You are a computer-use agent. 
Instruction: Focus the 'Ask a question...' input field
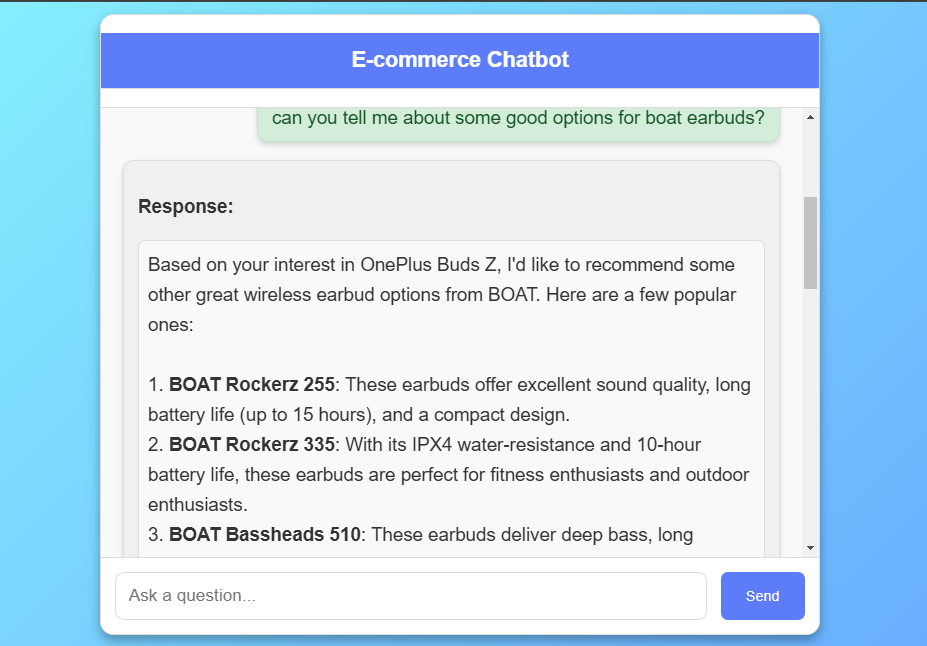[x=410, y=596]
